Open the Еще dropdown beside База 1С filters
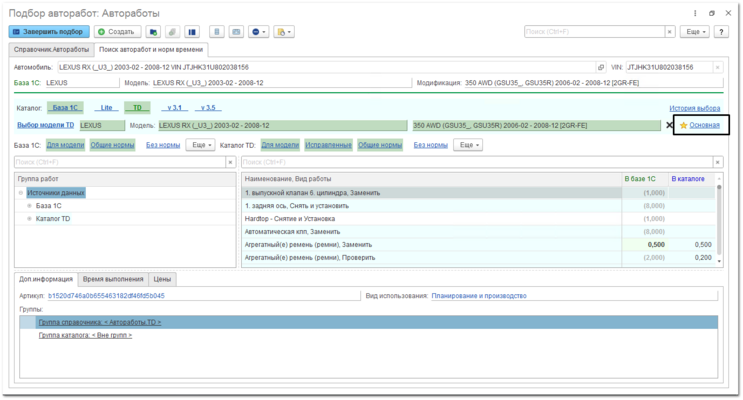The width and height of the screenshot is (743, 400). 201,145
